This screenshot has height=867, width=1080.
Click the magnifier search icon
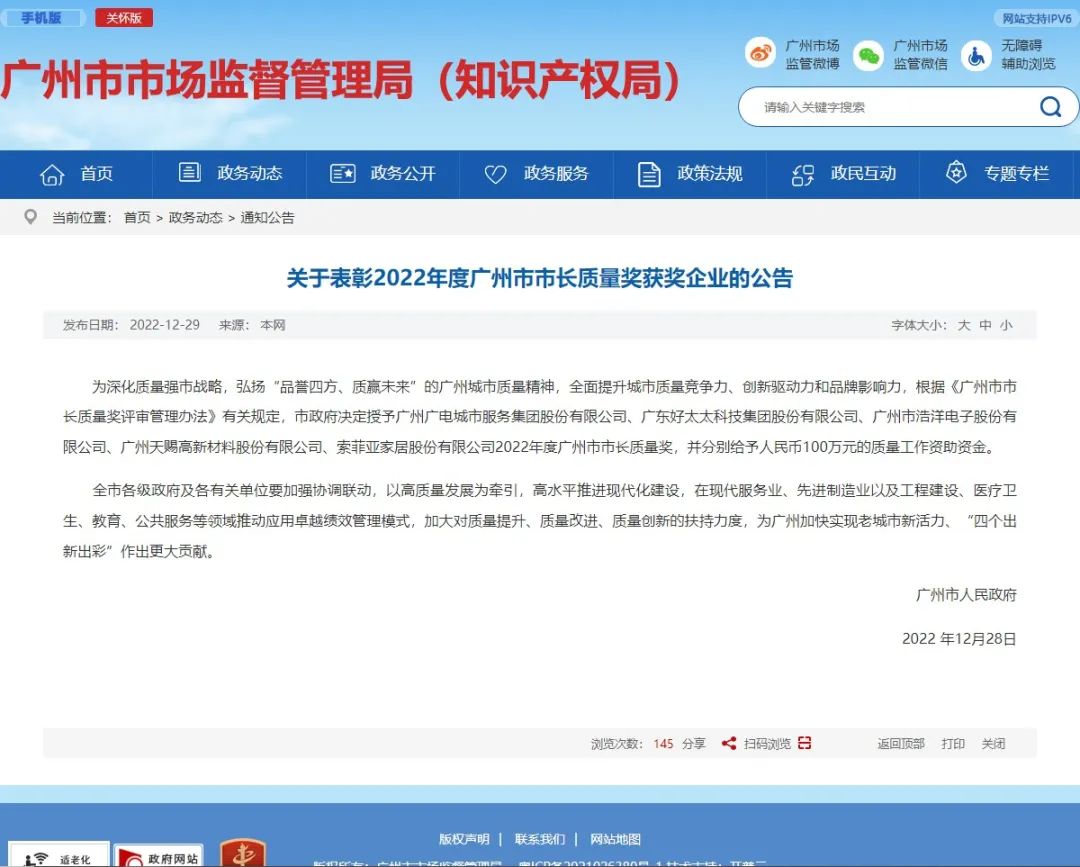(1050, 107)
